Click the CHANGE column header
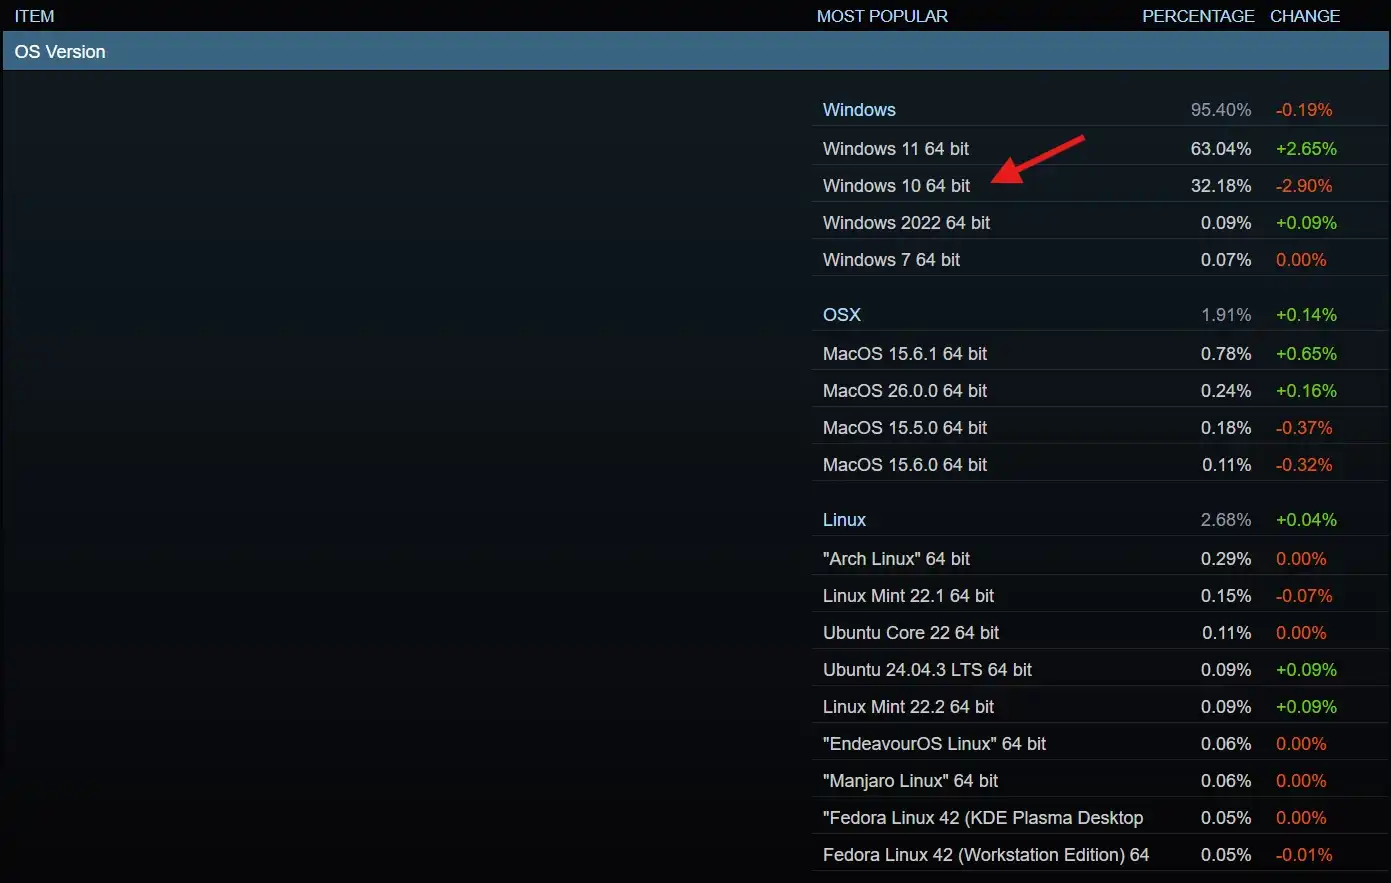Image resolution: width=1391 pixels, height=883 pixels. pyautogui.click(x=1304, y=16)
